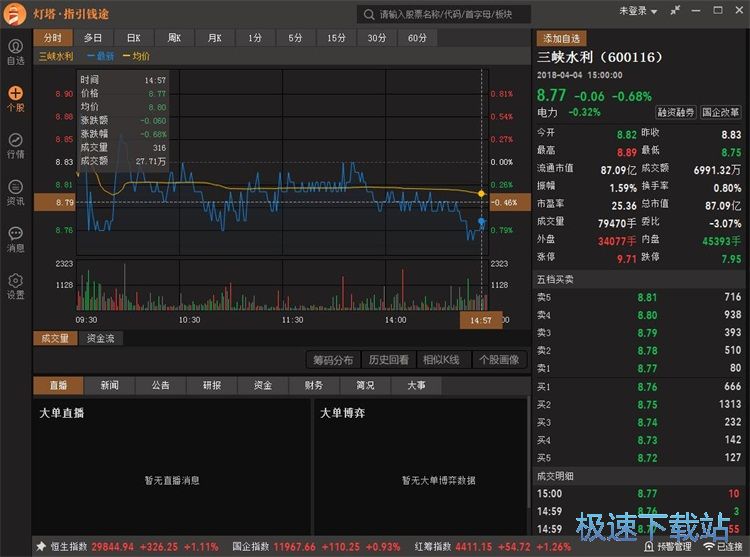Click the star icon beside 恒生指数
Image resolution: width=750 pixels, height=557 pixels.
[41, 547]
